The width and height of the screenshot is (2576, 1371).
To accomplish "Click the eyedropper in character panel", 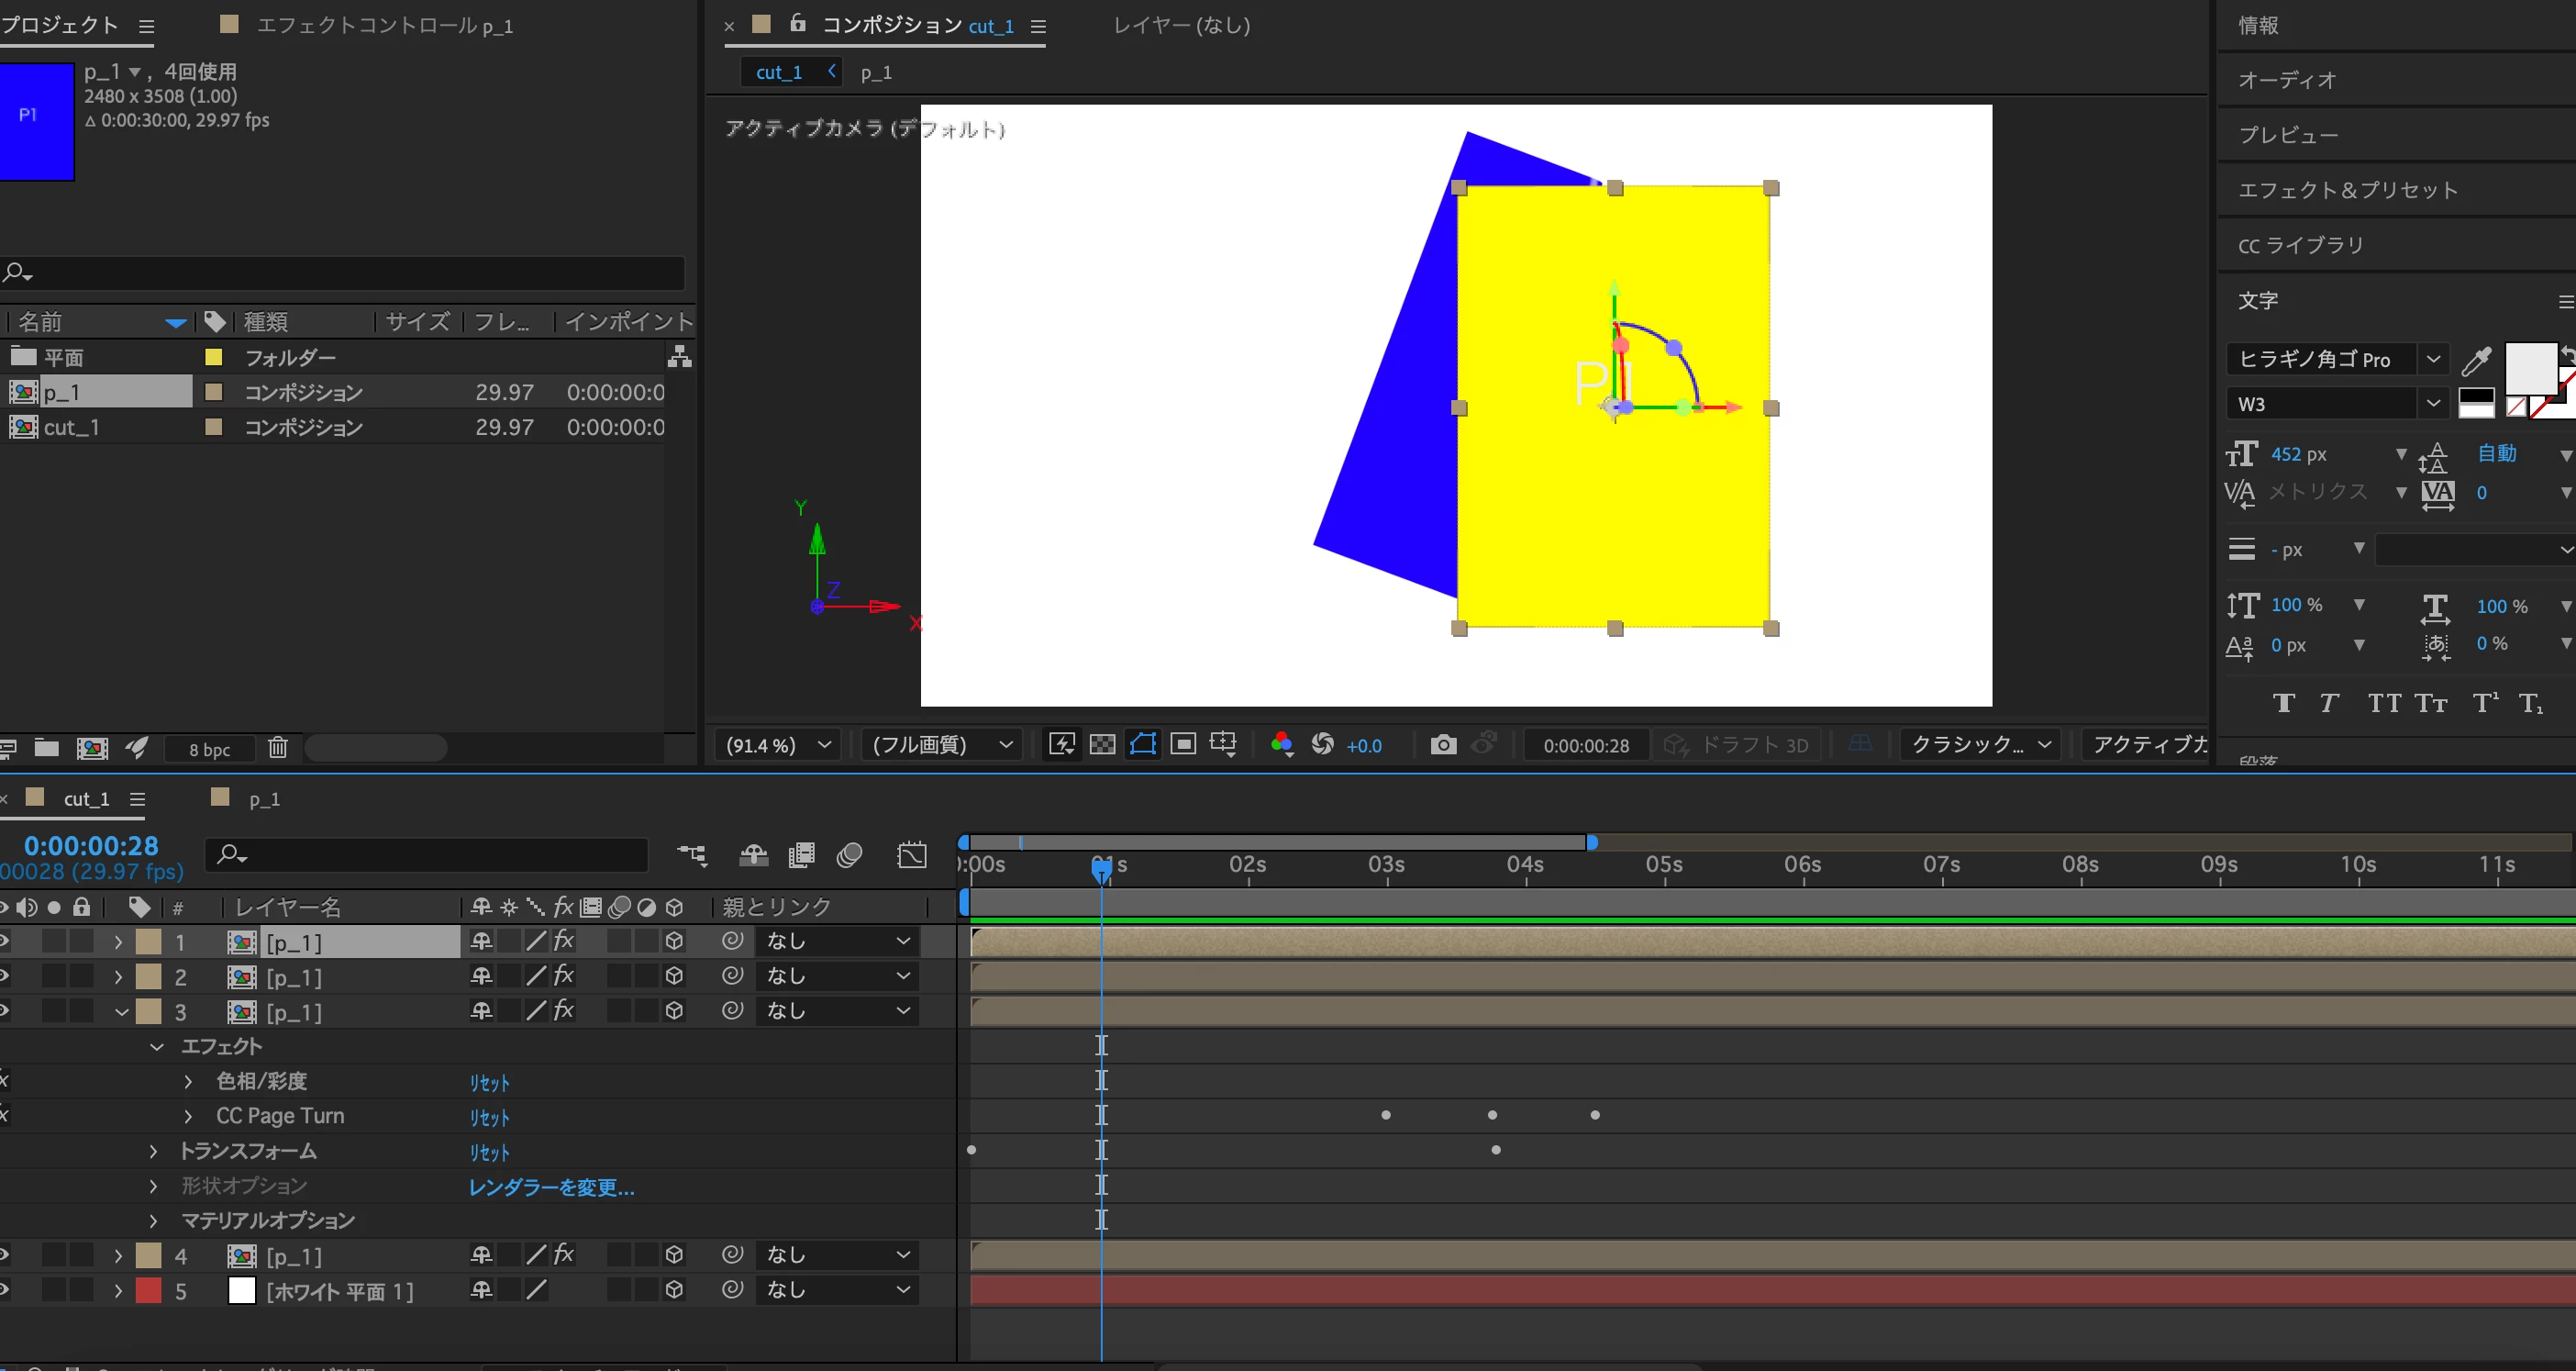I will [2476, 360].
